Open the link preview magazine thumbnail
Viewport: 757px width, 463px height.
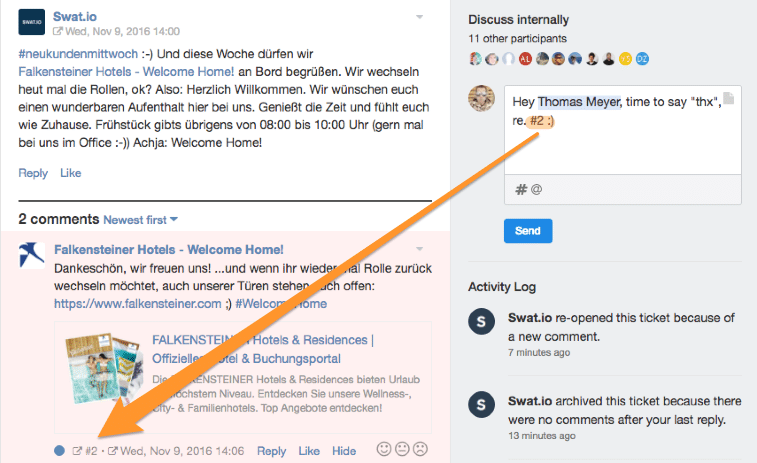[104, 368]
